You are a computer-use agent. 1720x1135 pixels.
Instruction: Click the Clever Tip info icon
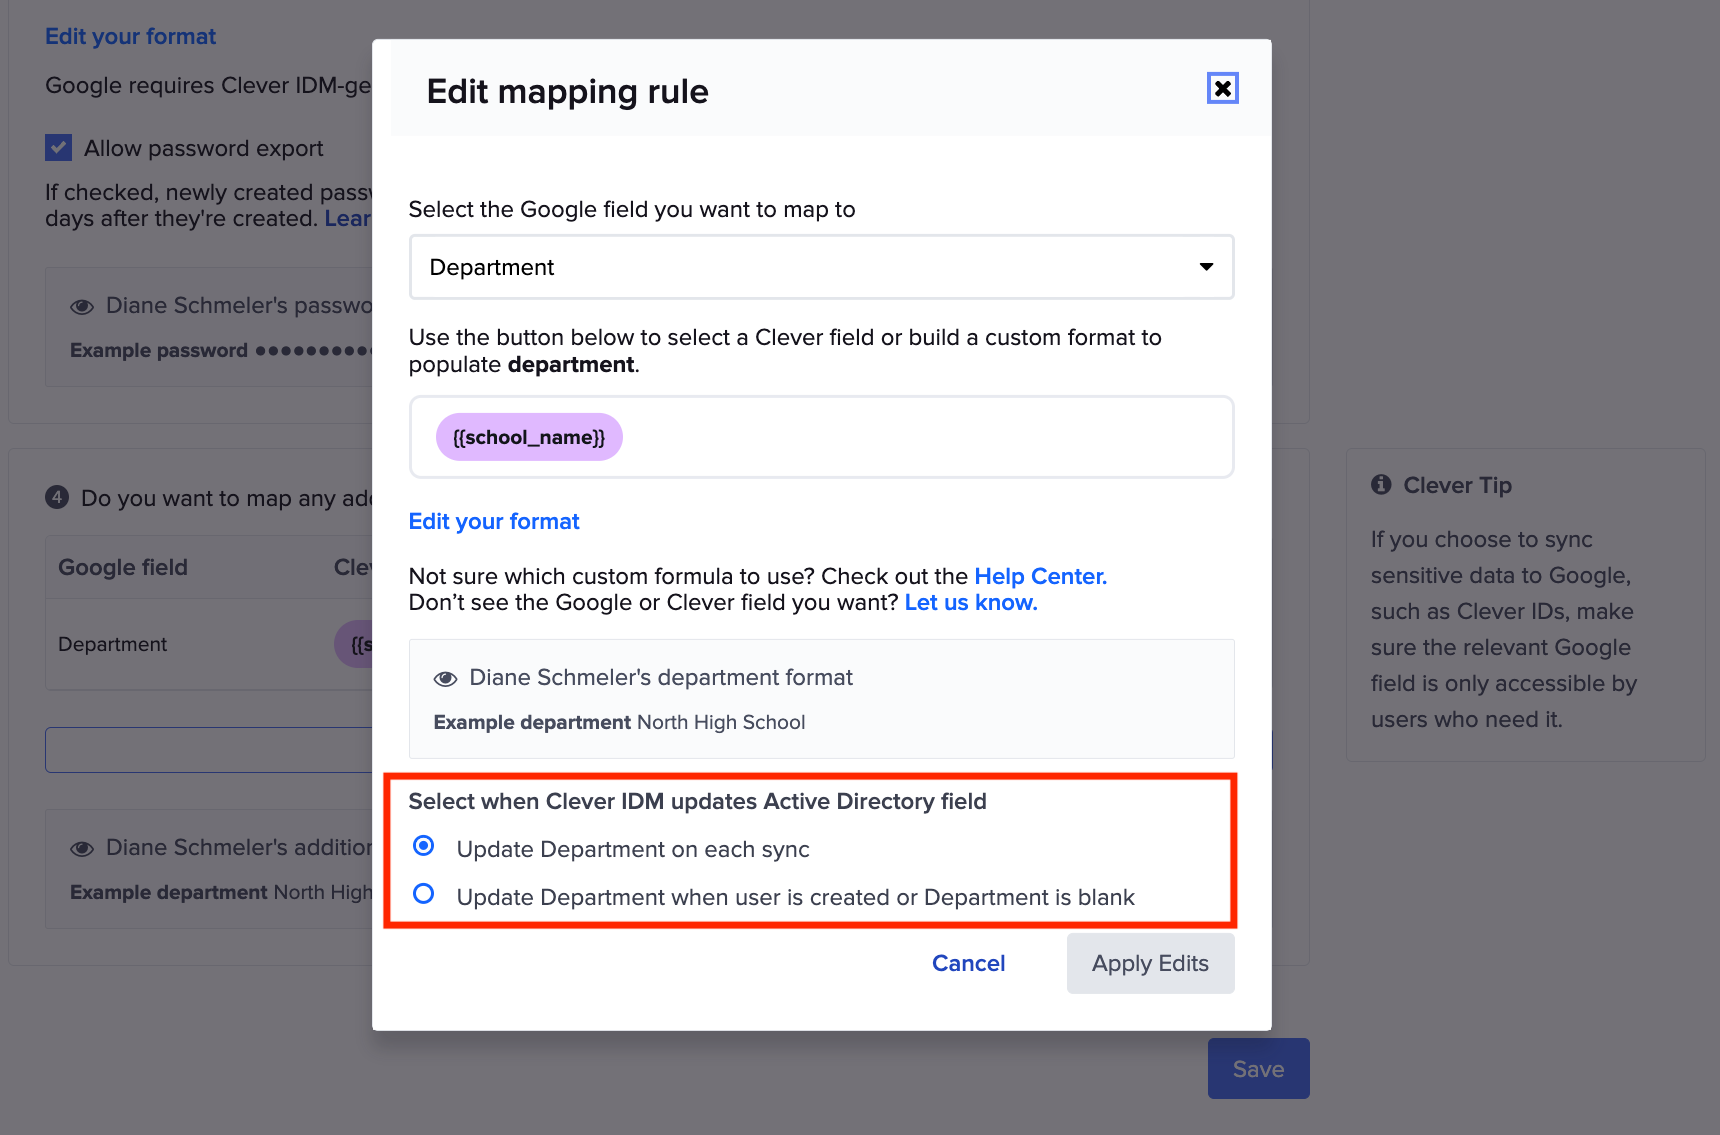(x=1381, y=485)
